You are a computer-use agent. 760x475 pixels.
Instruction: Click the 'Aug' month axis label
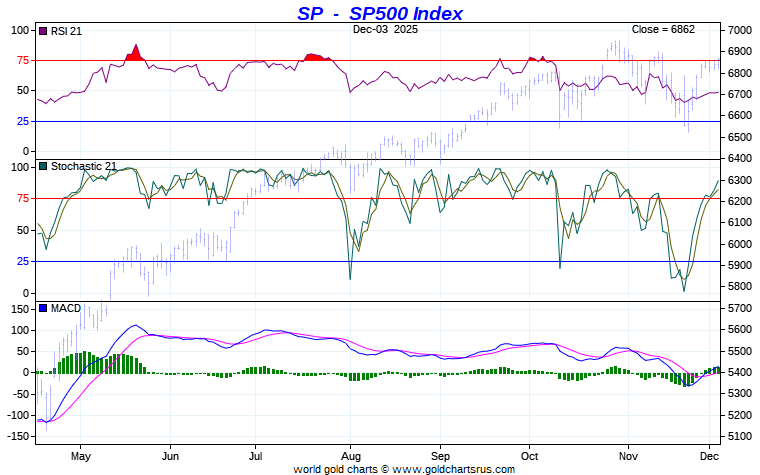(350, 456)
